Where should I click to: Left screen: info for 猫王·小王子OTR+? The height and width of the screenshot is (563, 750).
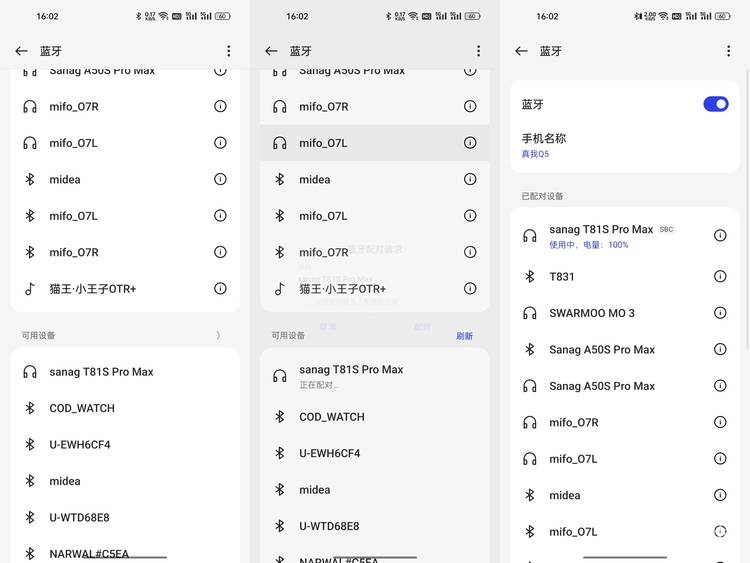(220, 288)
